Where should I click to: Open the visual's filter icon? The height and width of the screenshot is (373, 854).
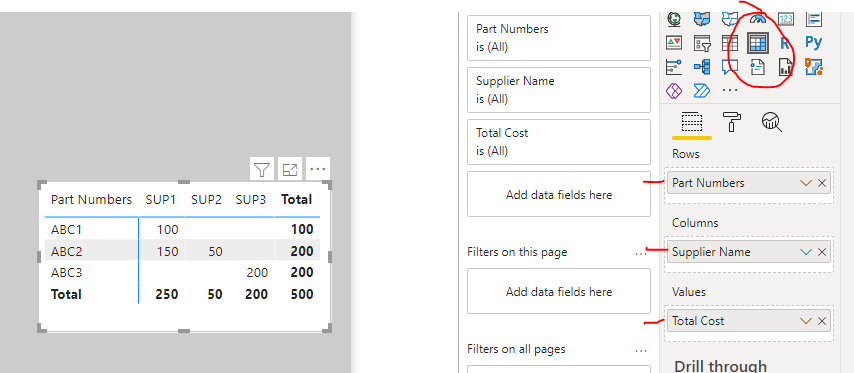(262, 170)
